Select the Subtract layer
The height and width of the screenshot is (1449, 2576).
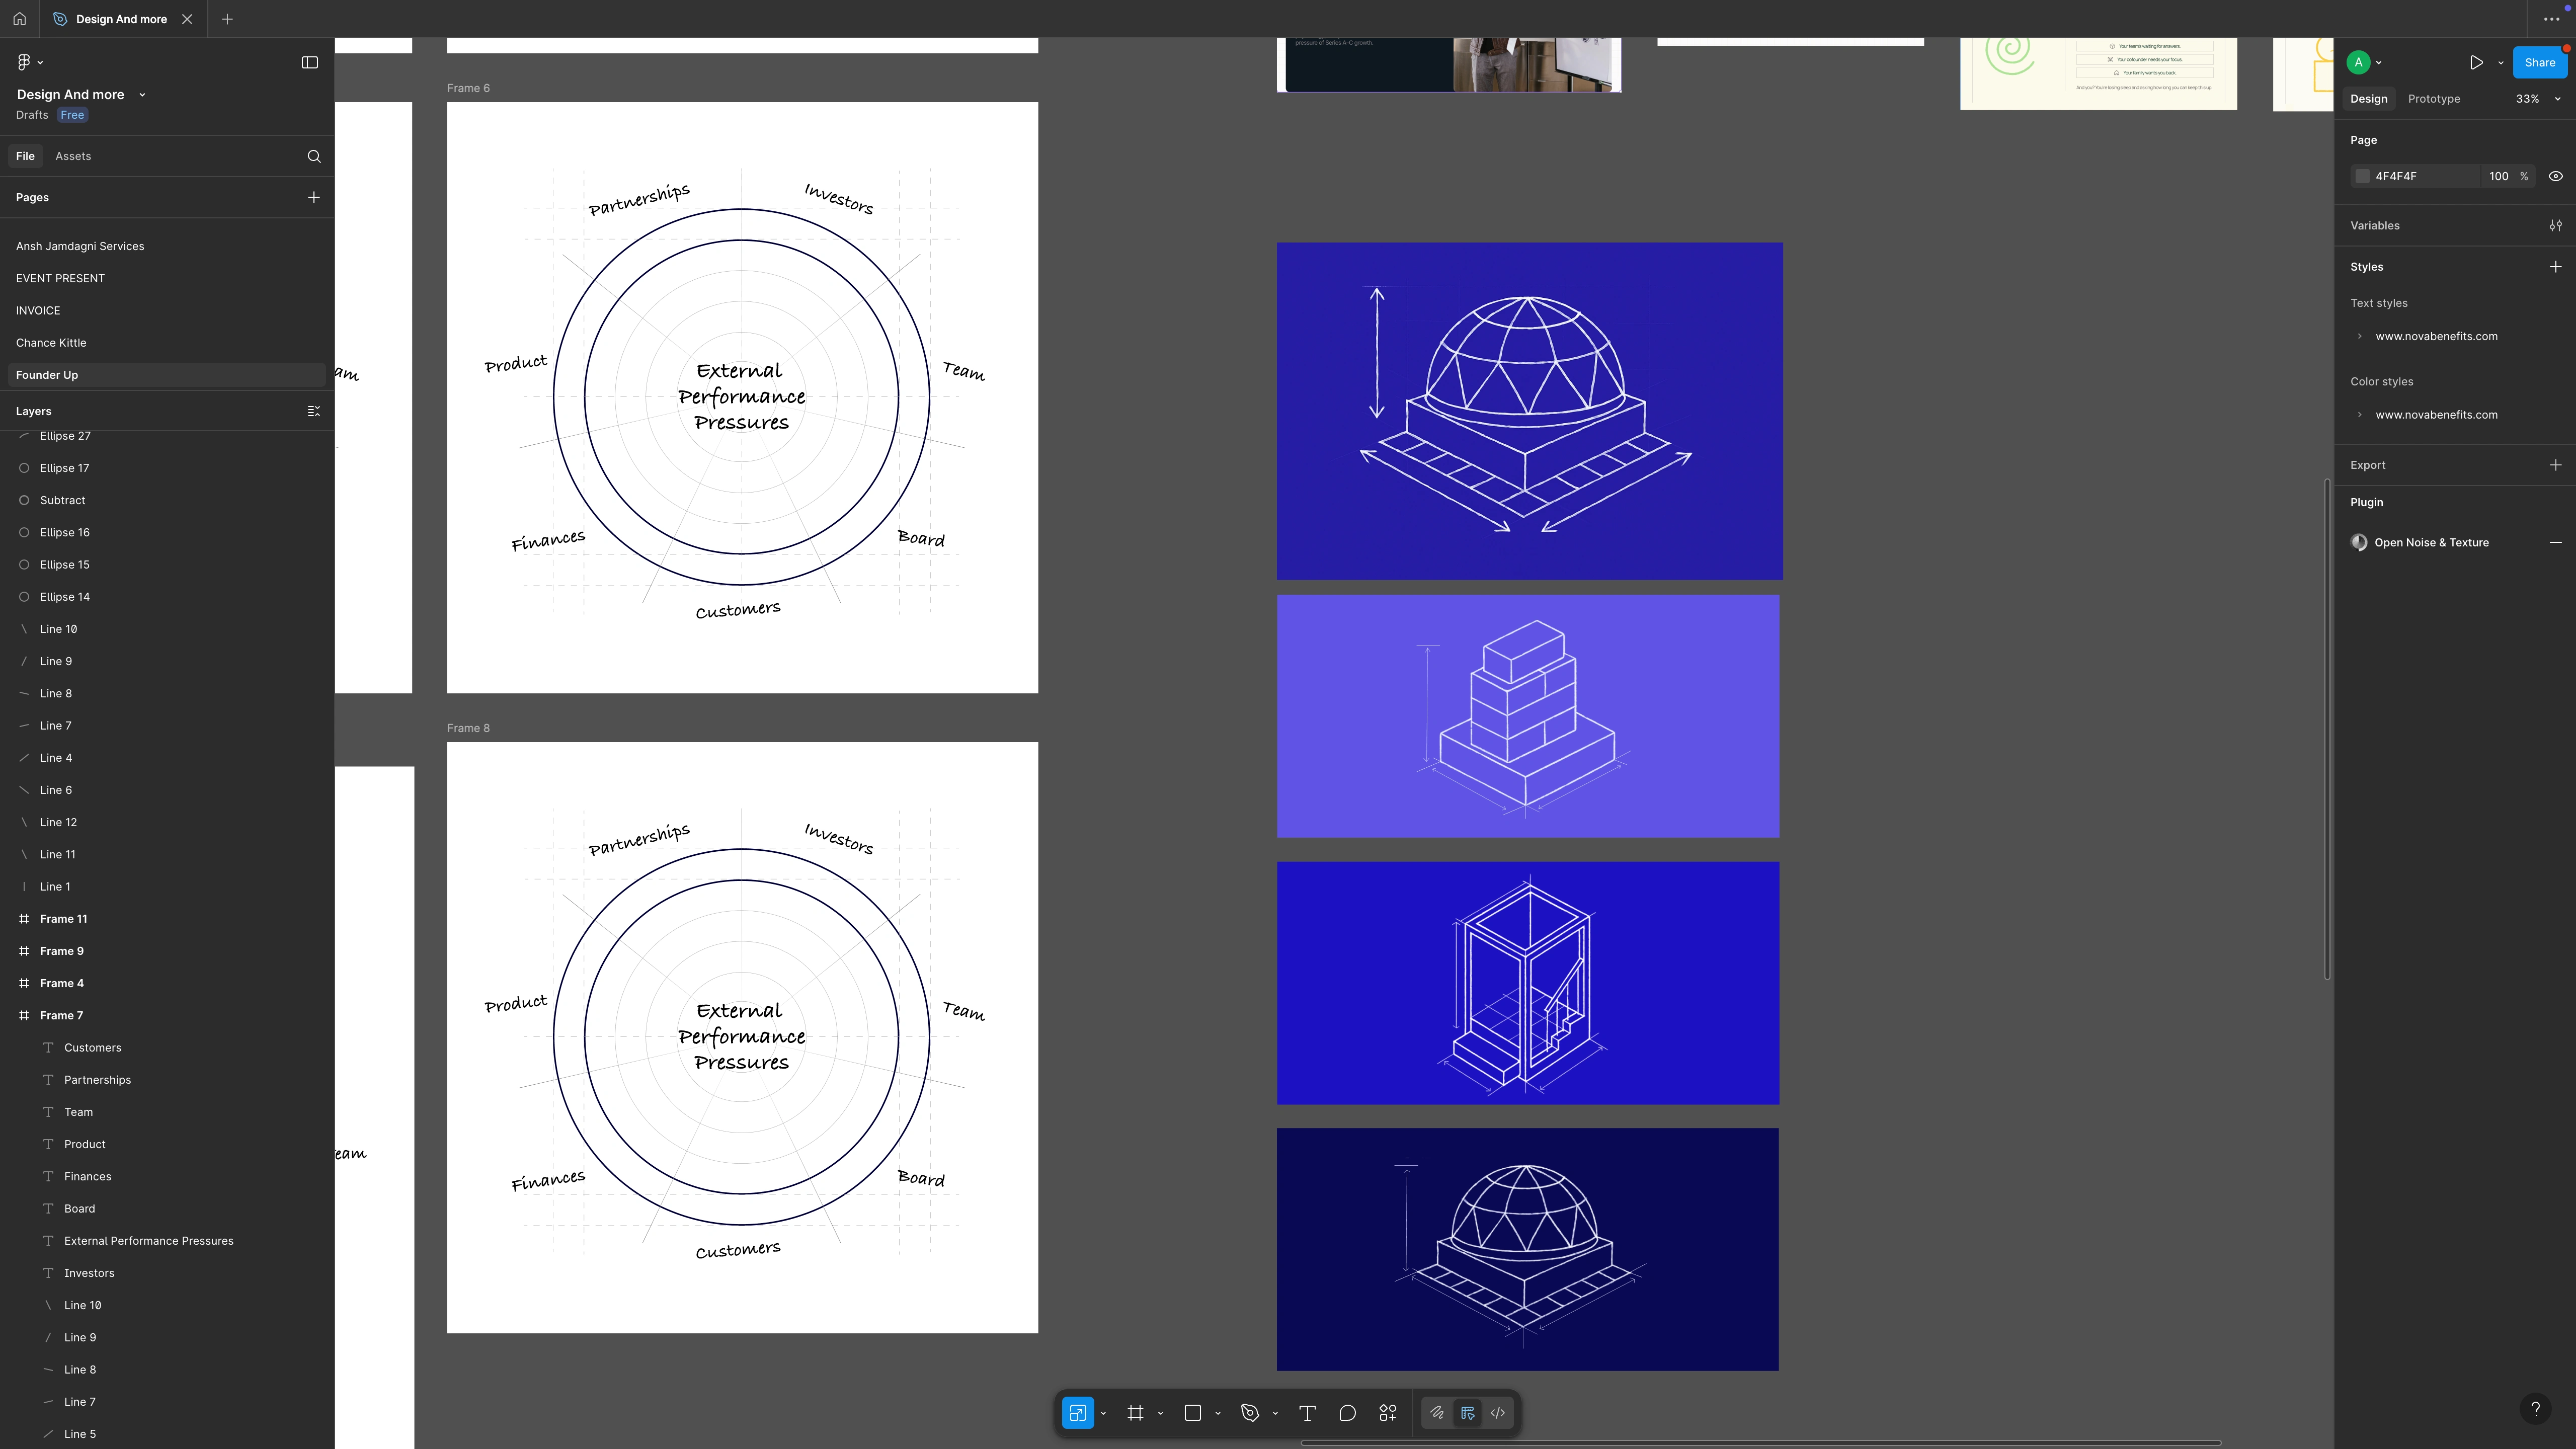pyautogui.click(x=62, y=500)
